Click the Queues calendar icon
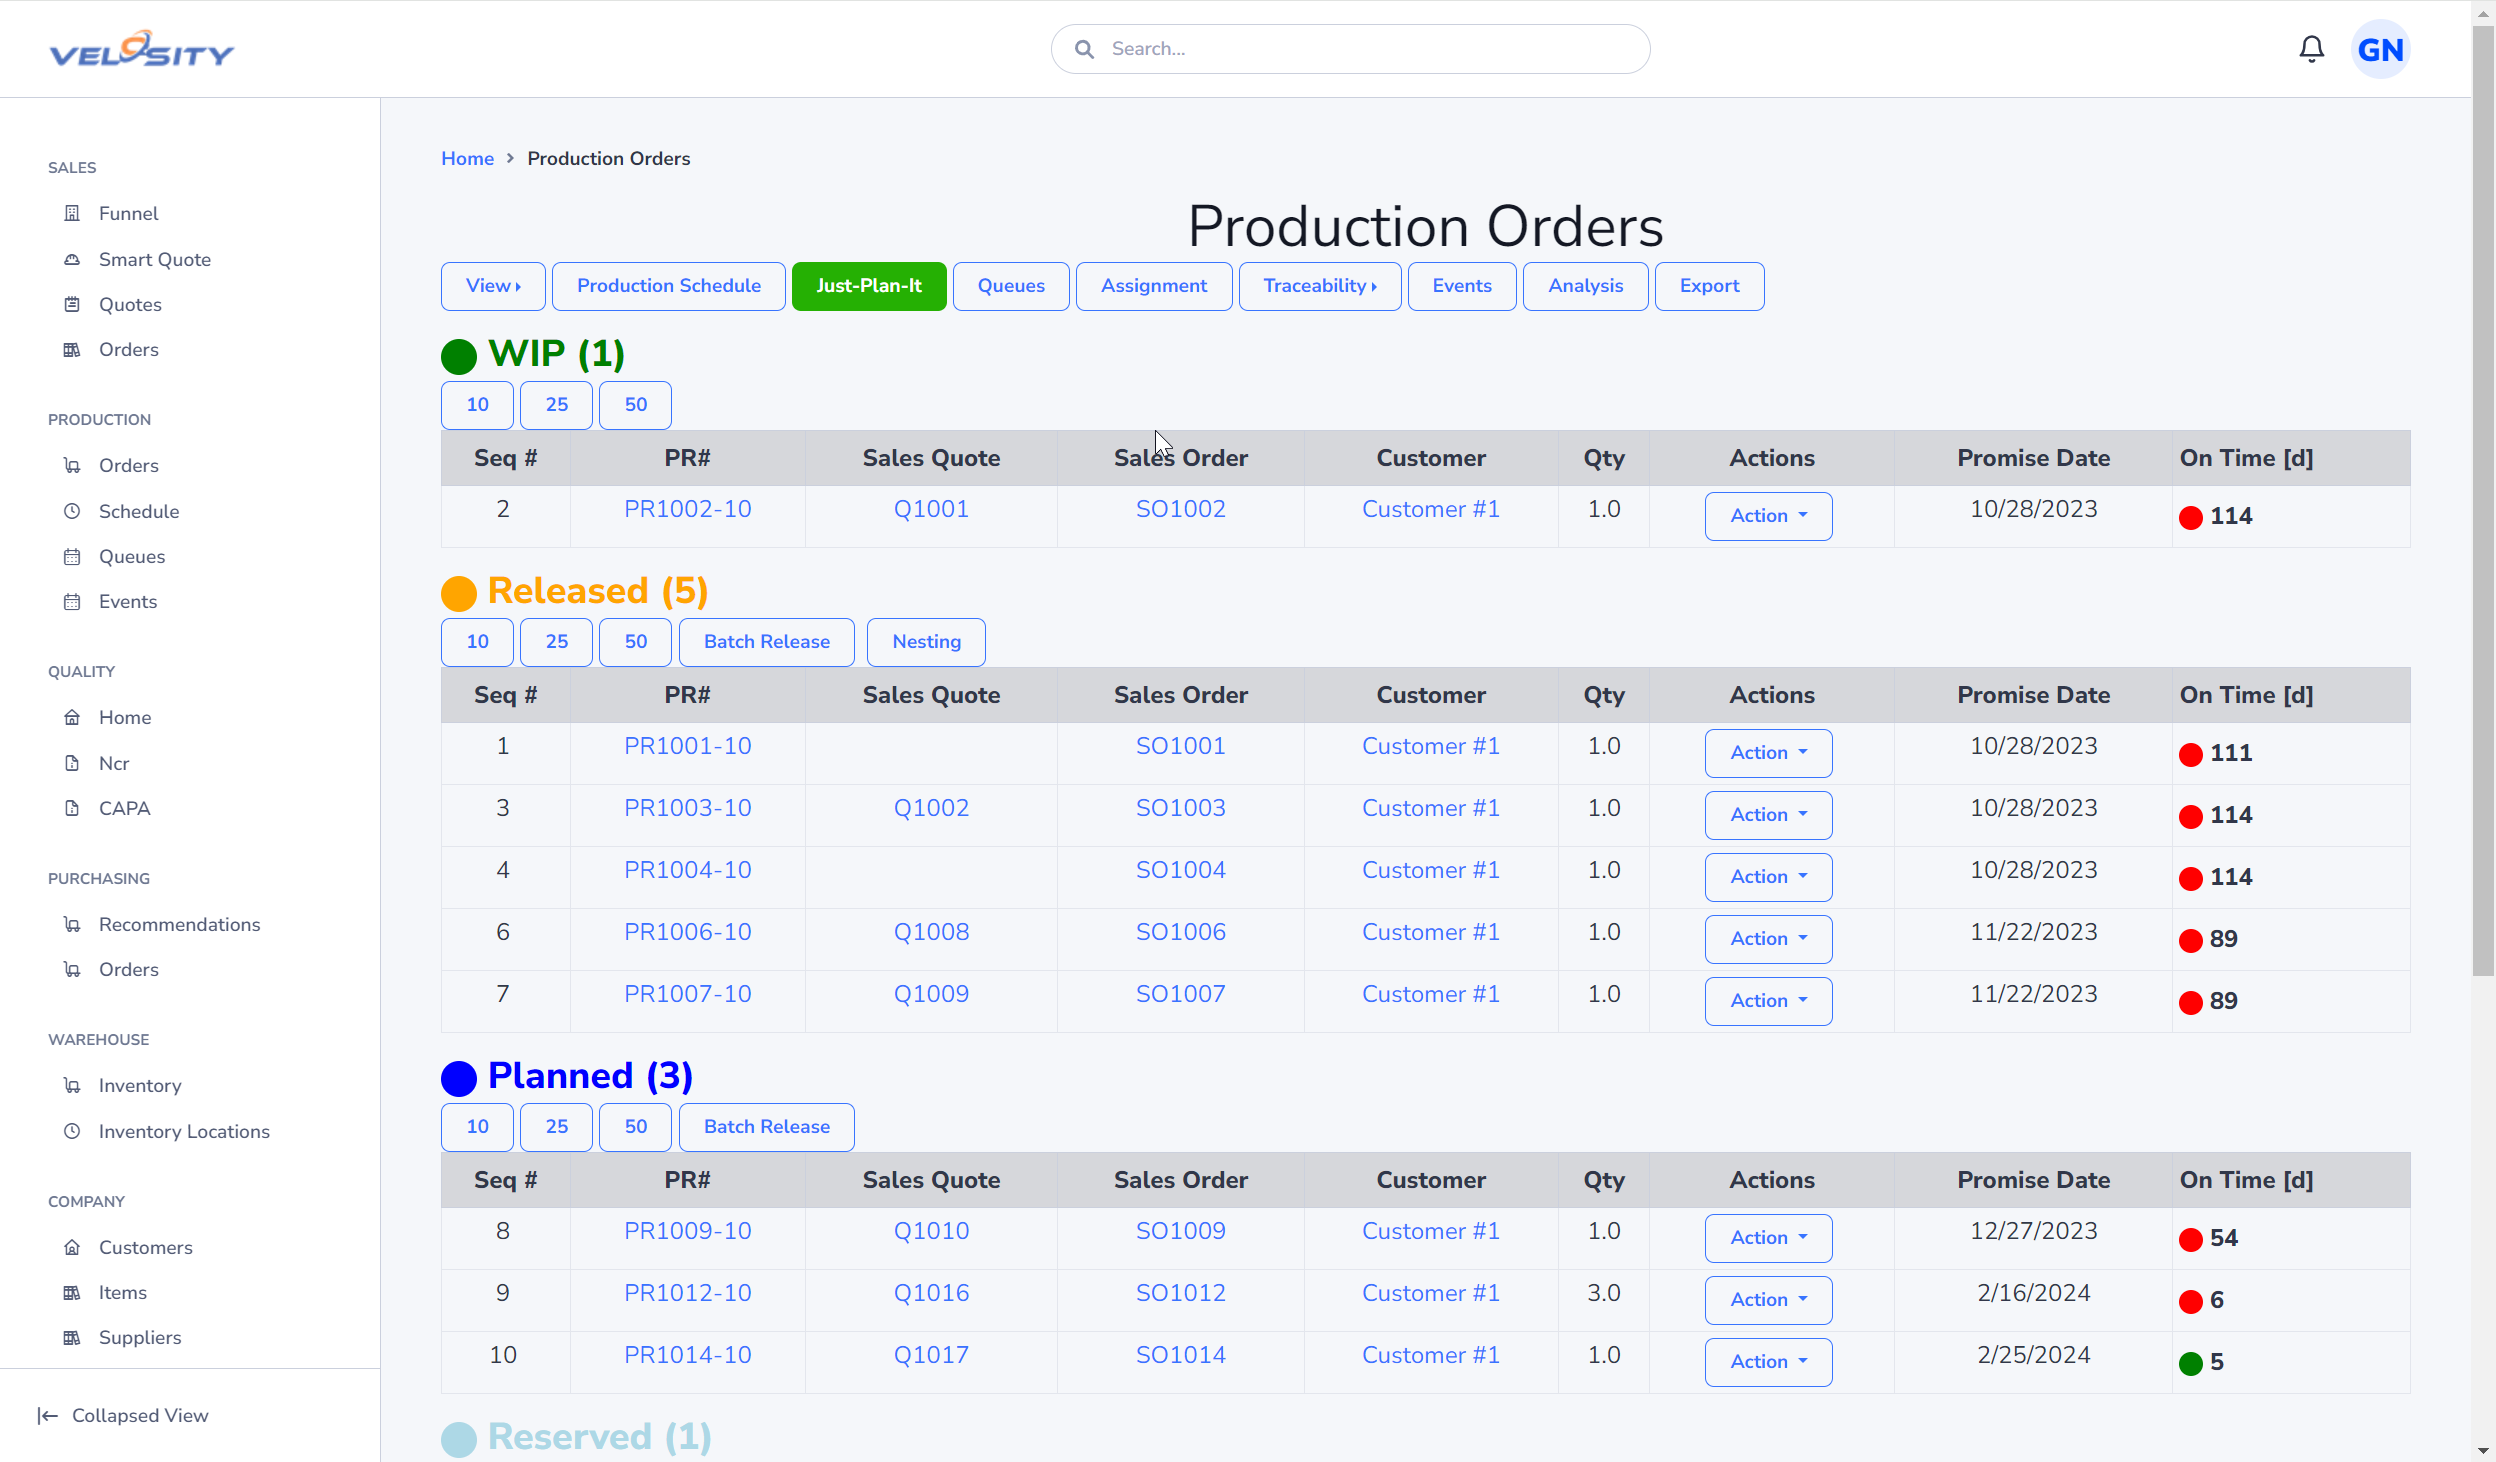The width and height of the screenshot is (2496, 1462). coord(72,556)
